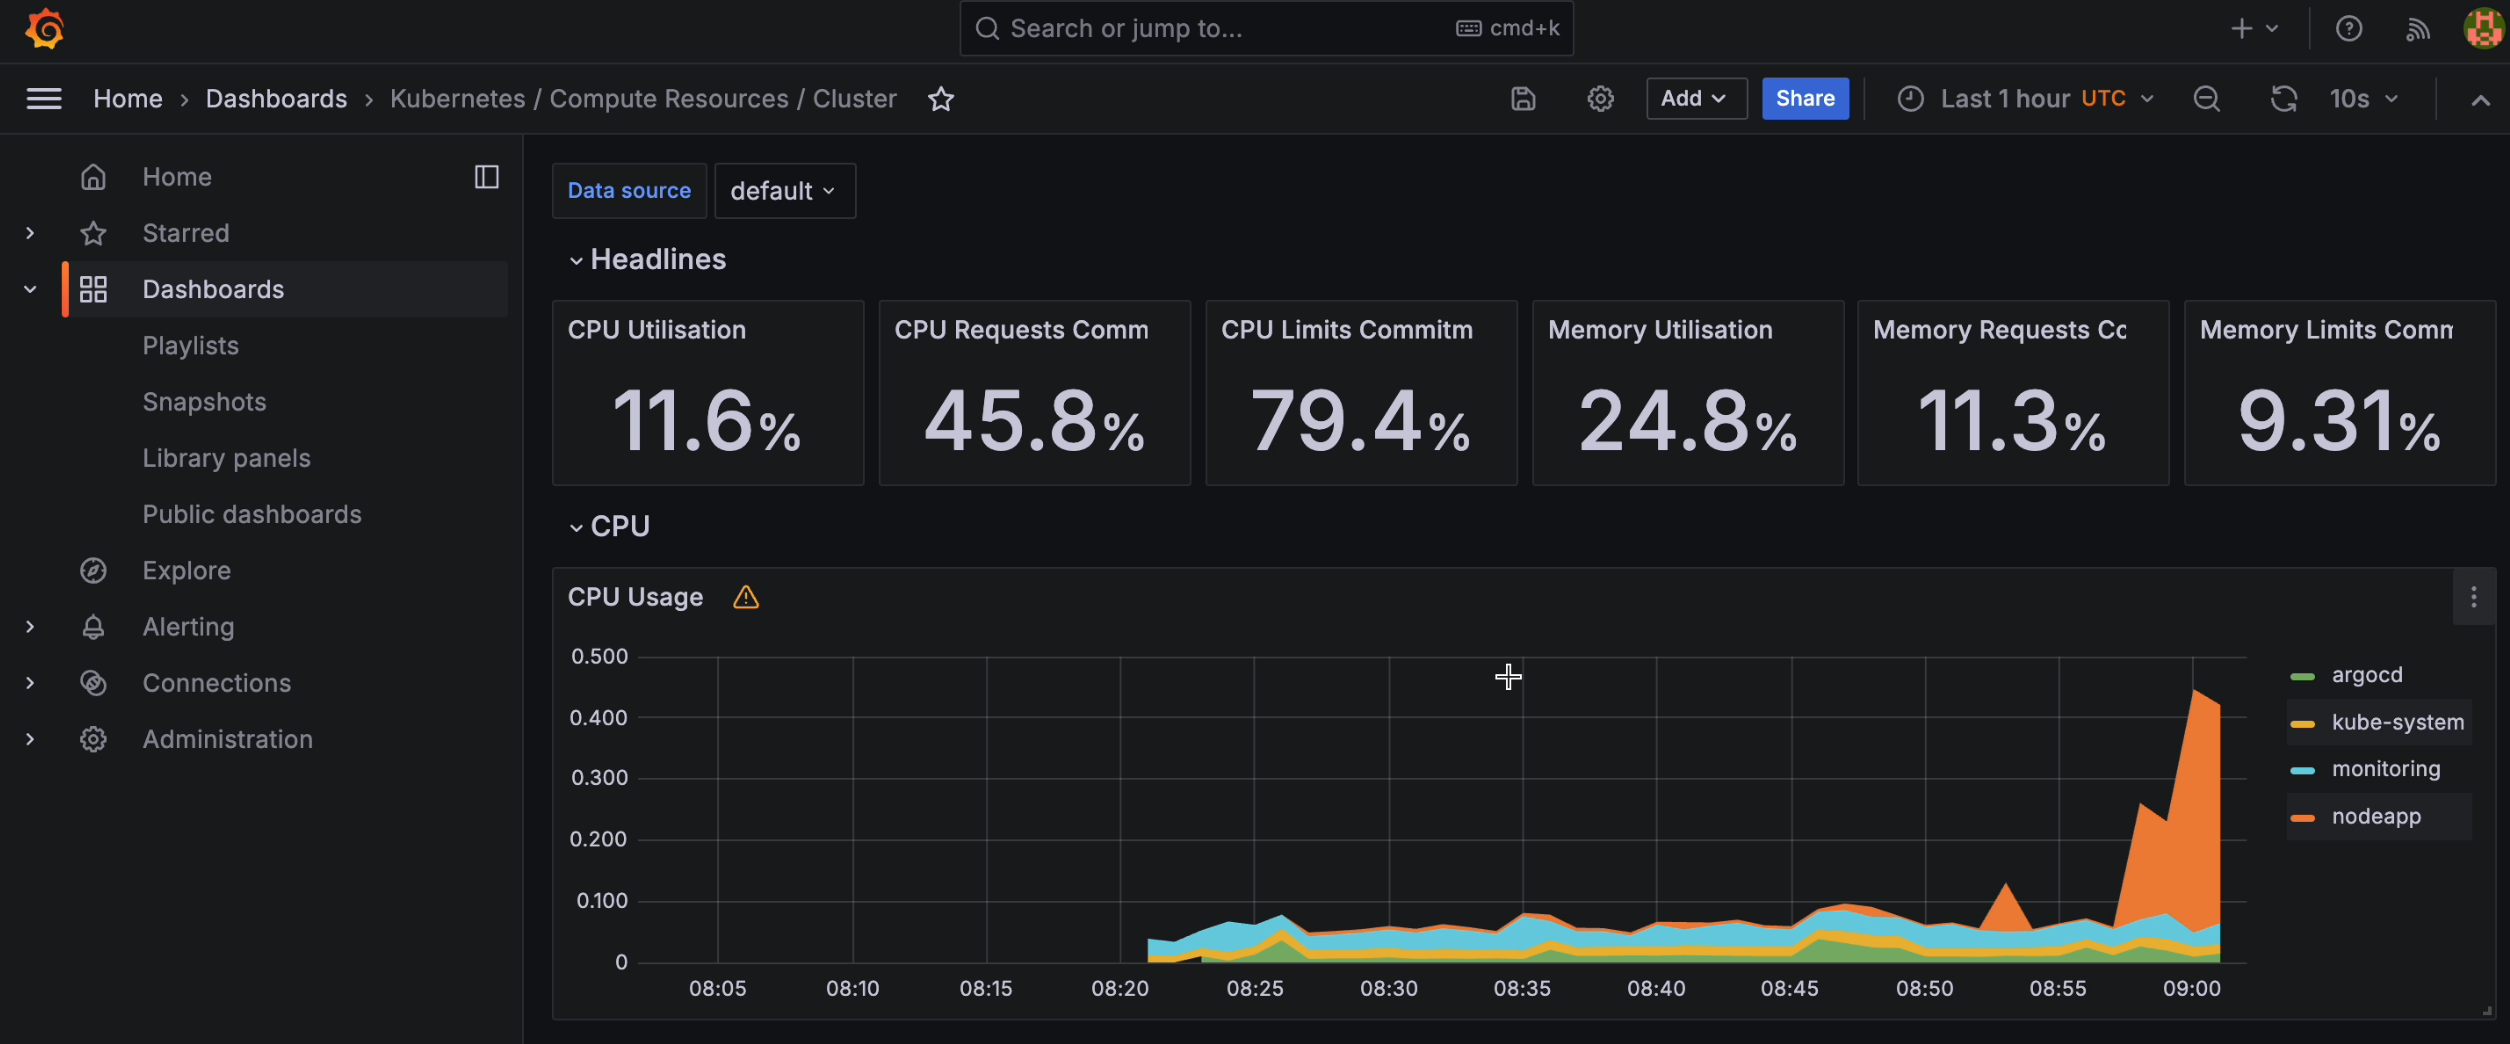
Task: Open the help question mark icon
Action: click(2348, 29)
